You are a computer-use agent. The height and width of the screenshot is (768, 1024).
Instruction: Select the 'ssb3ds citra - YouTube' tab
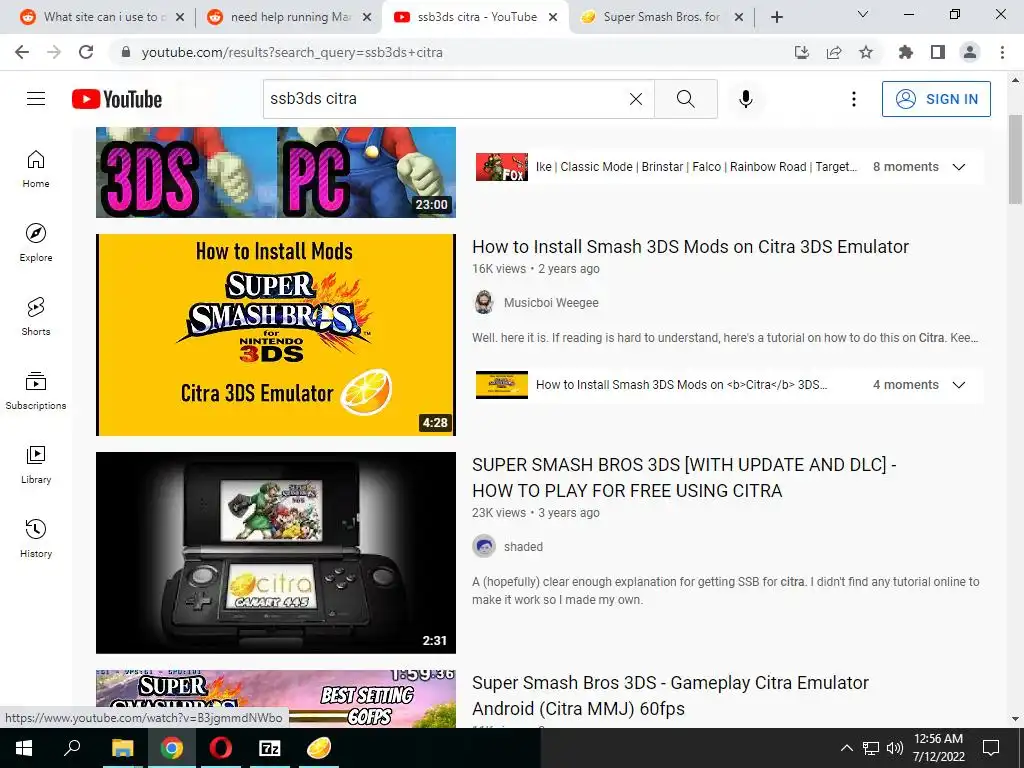click(475, 17)
